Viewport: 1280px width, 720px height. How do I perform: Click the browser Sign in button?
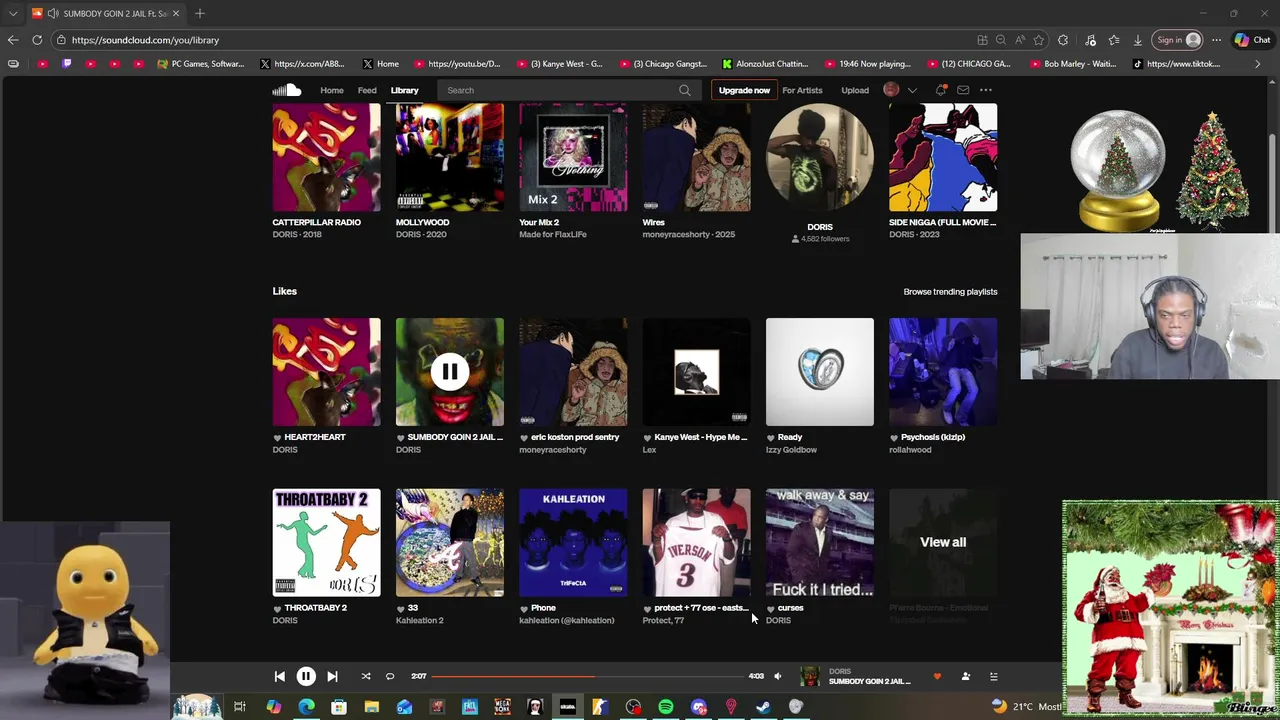1176,40
